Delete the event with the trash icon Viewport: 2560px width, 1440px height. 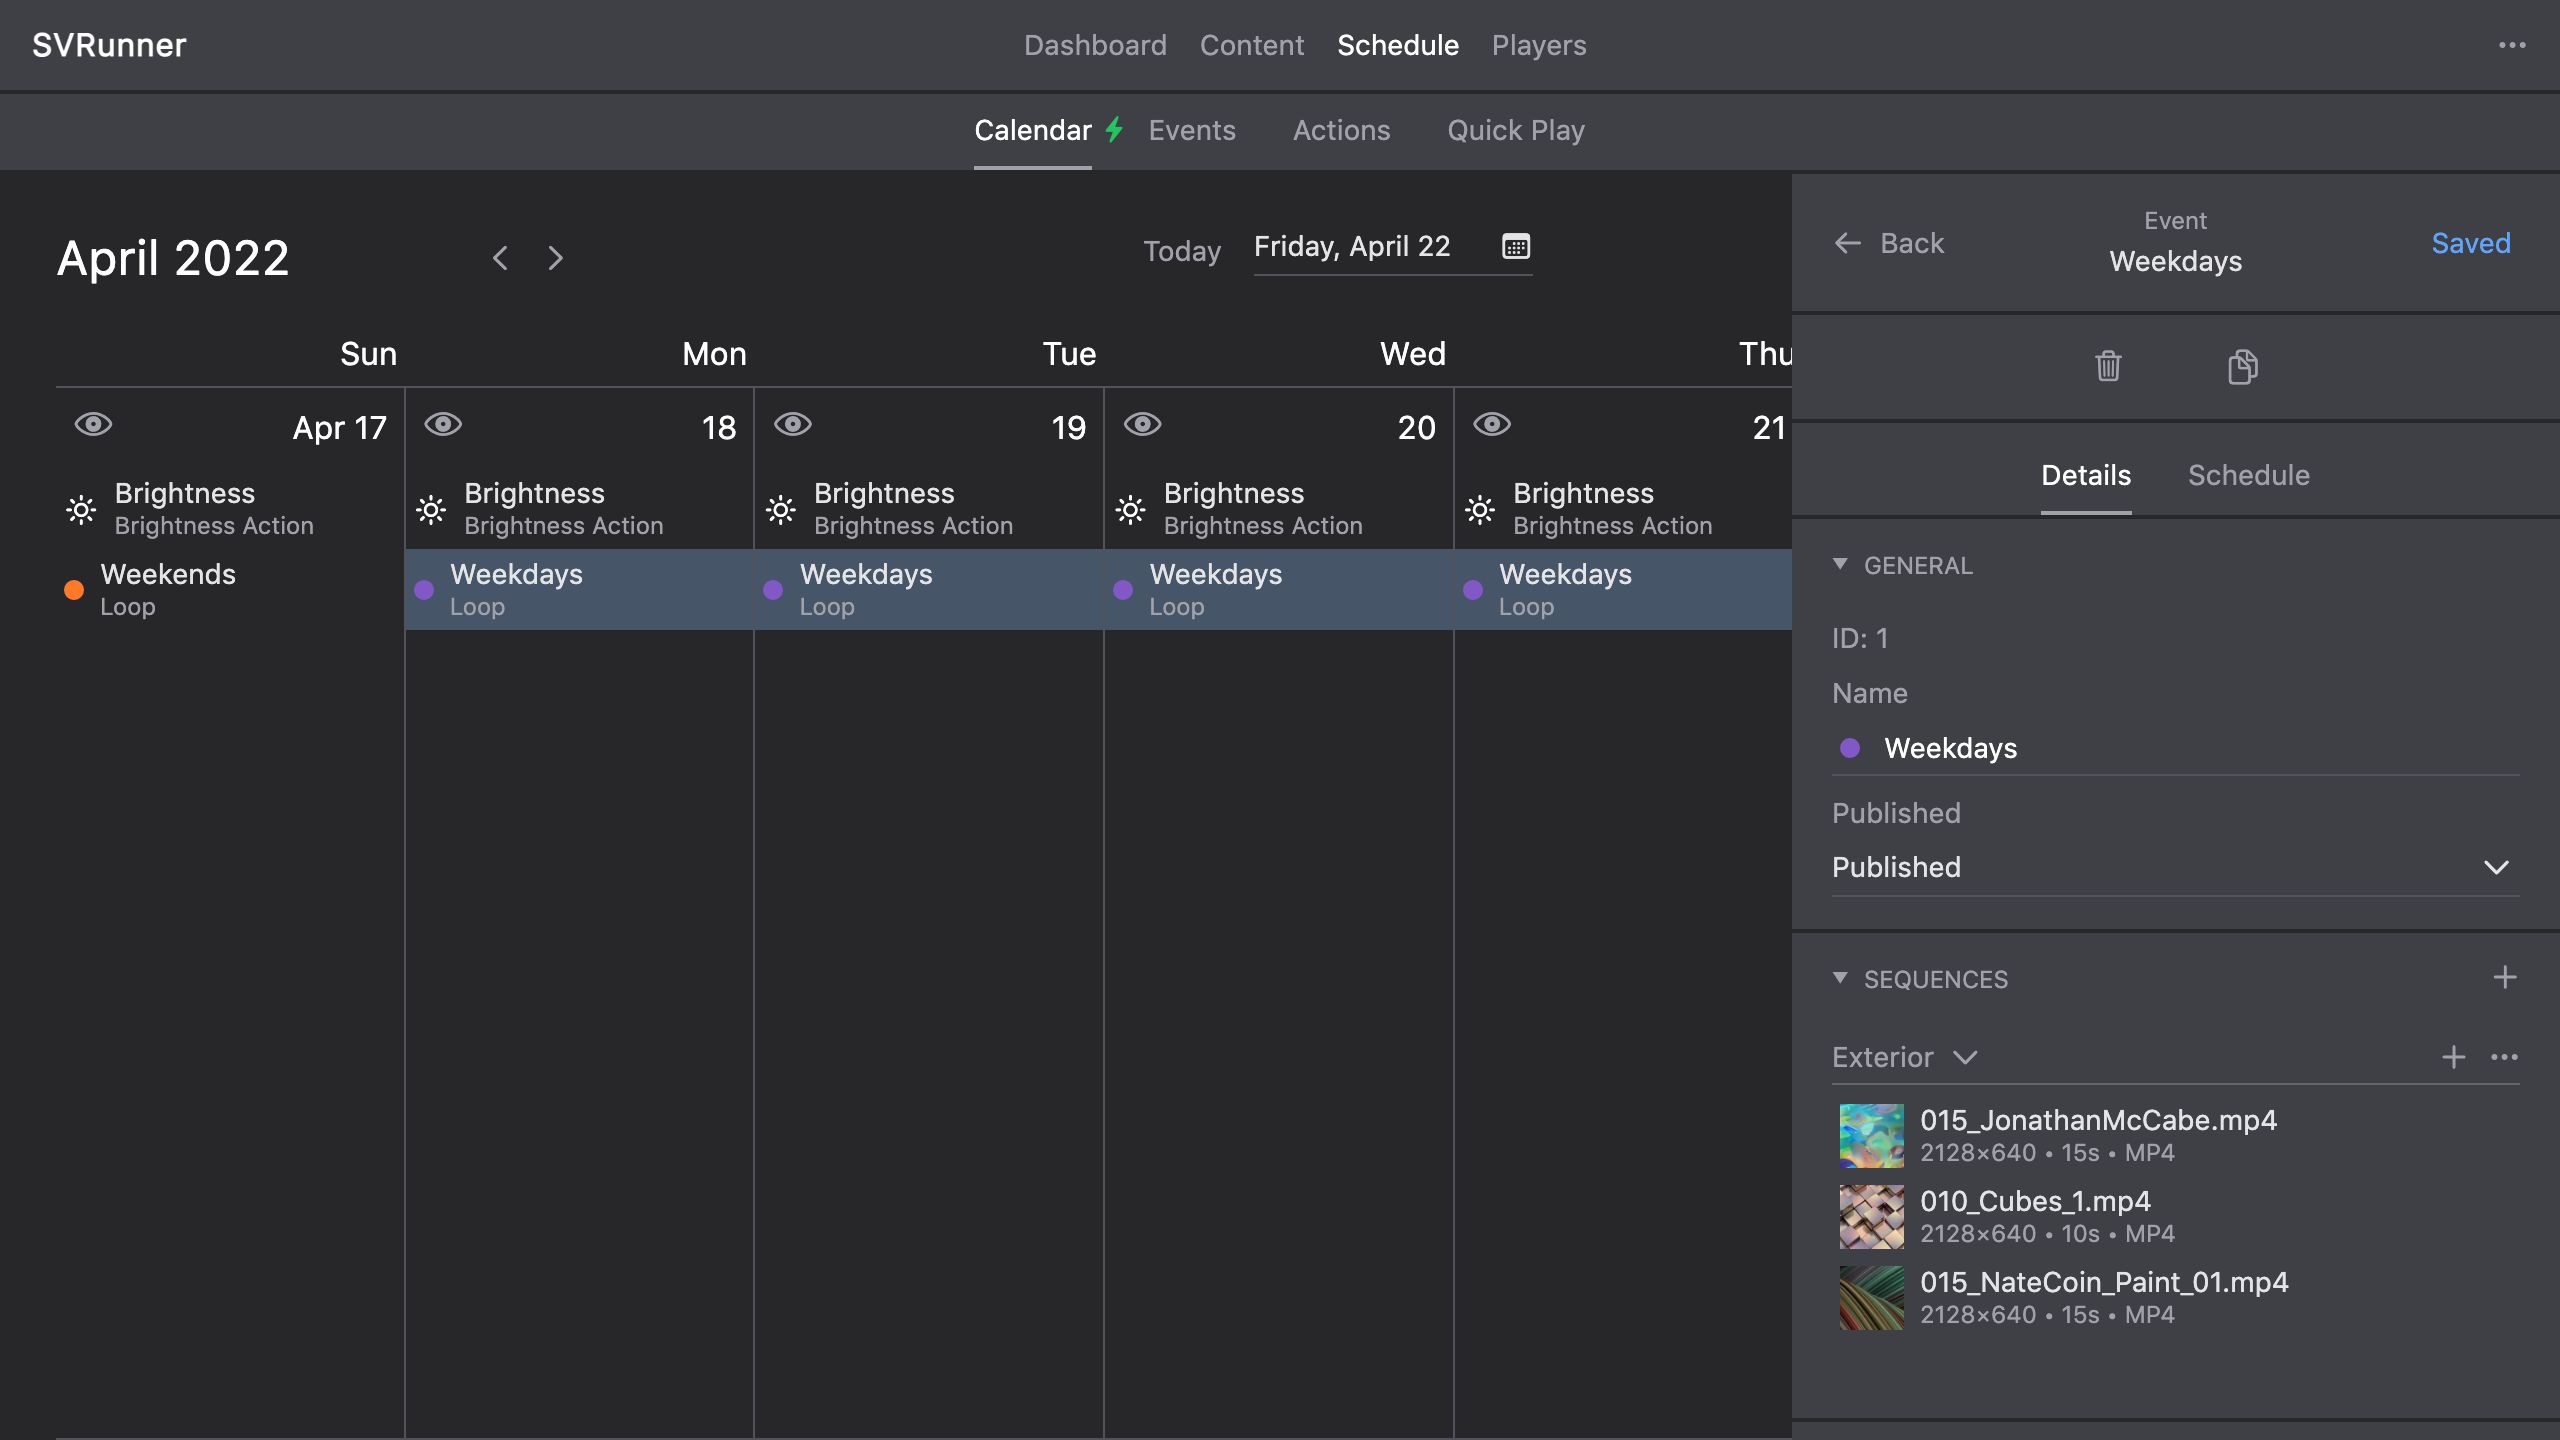[2108, 366]
